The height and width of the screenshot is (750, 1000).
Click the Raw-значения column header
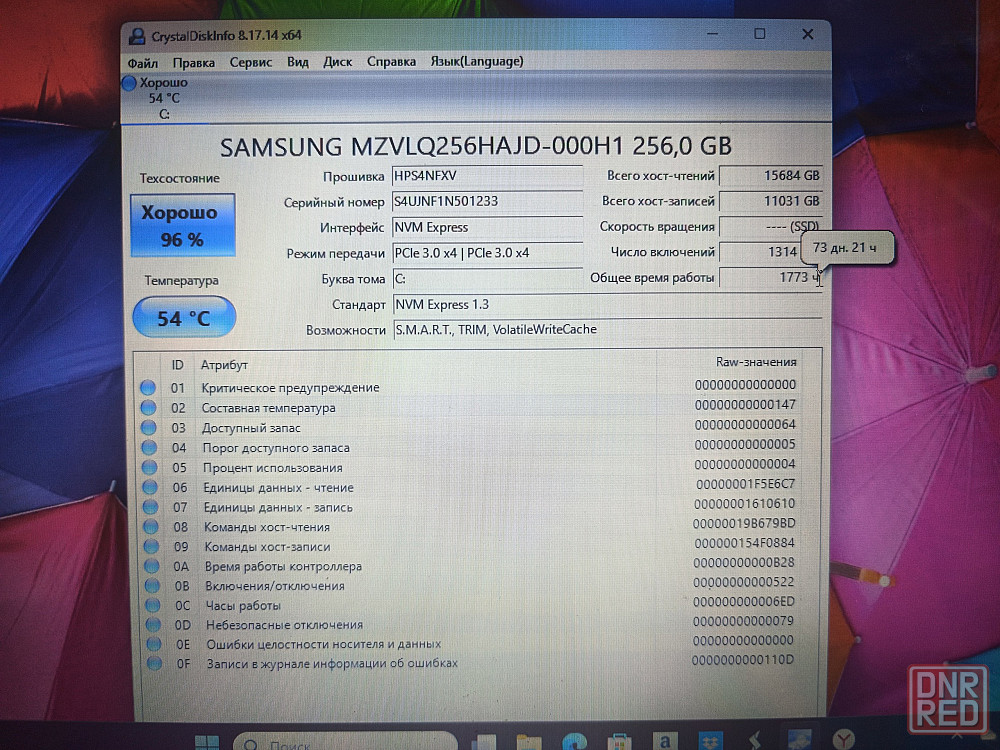[756, 362]
